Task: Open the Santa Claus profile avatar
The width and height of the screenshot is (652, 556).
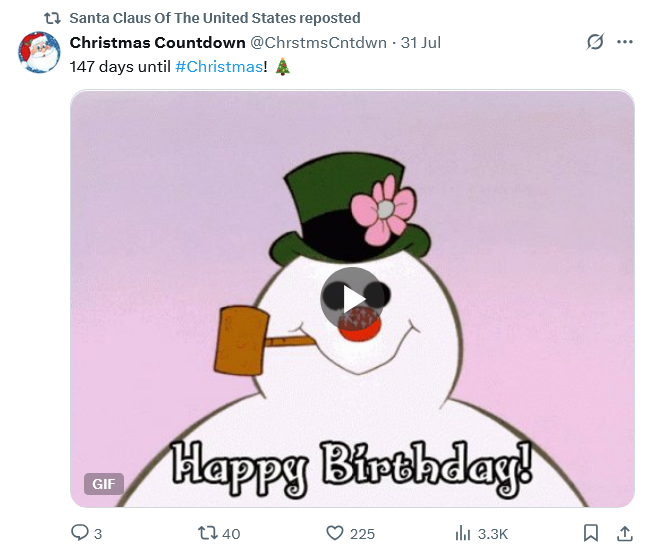Action: (40, 52)
